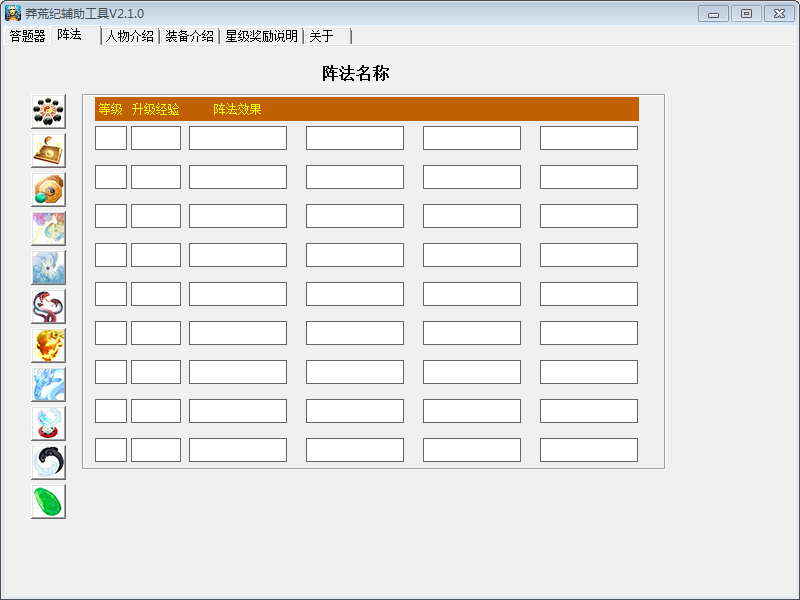Select the orange flame formation icon
Viewport: 800px width, 600px height.
[x=48, y=345]
